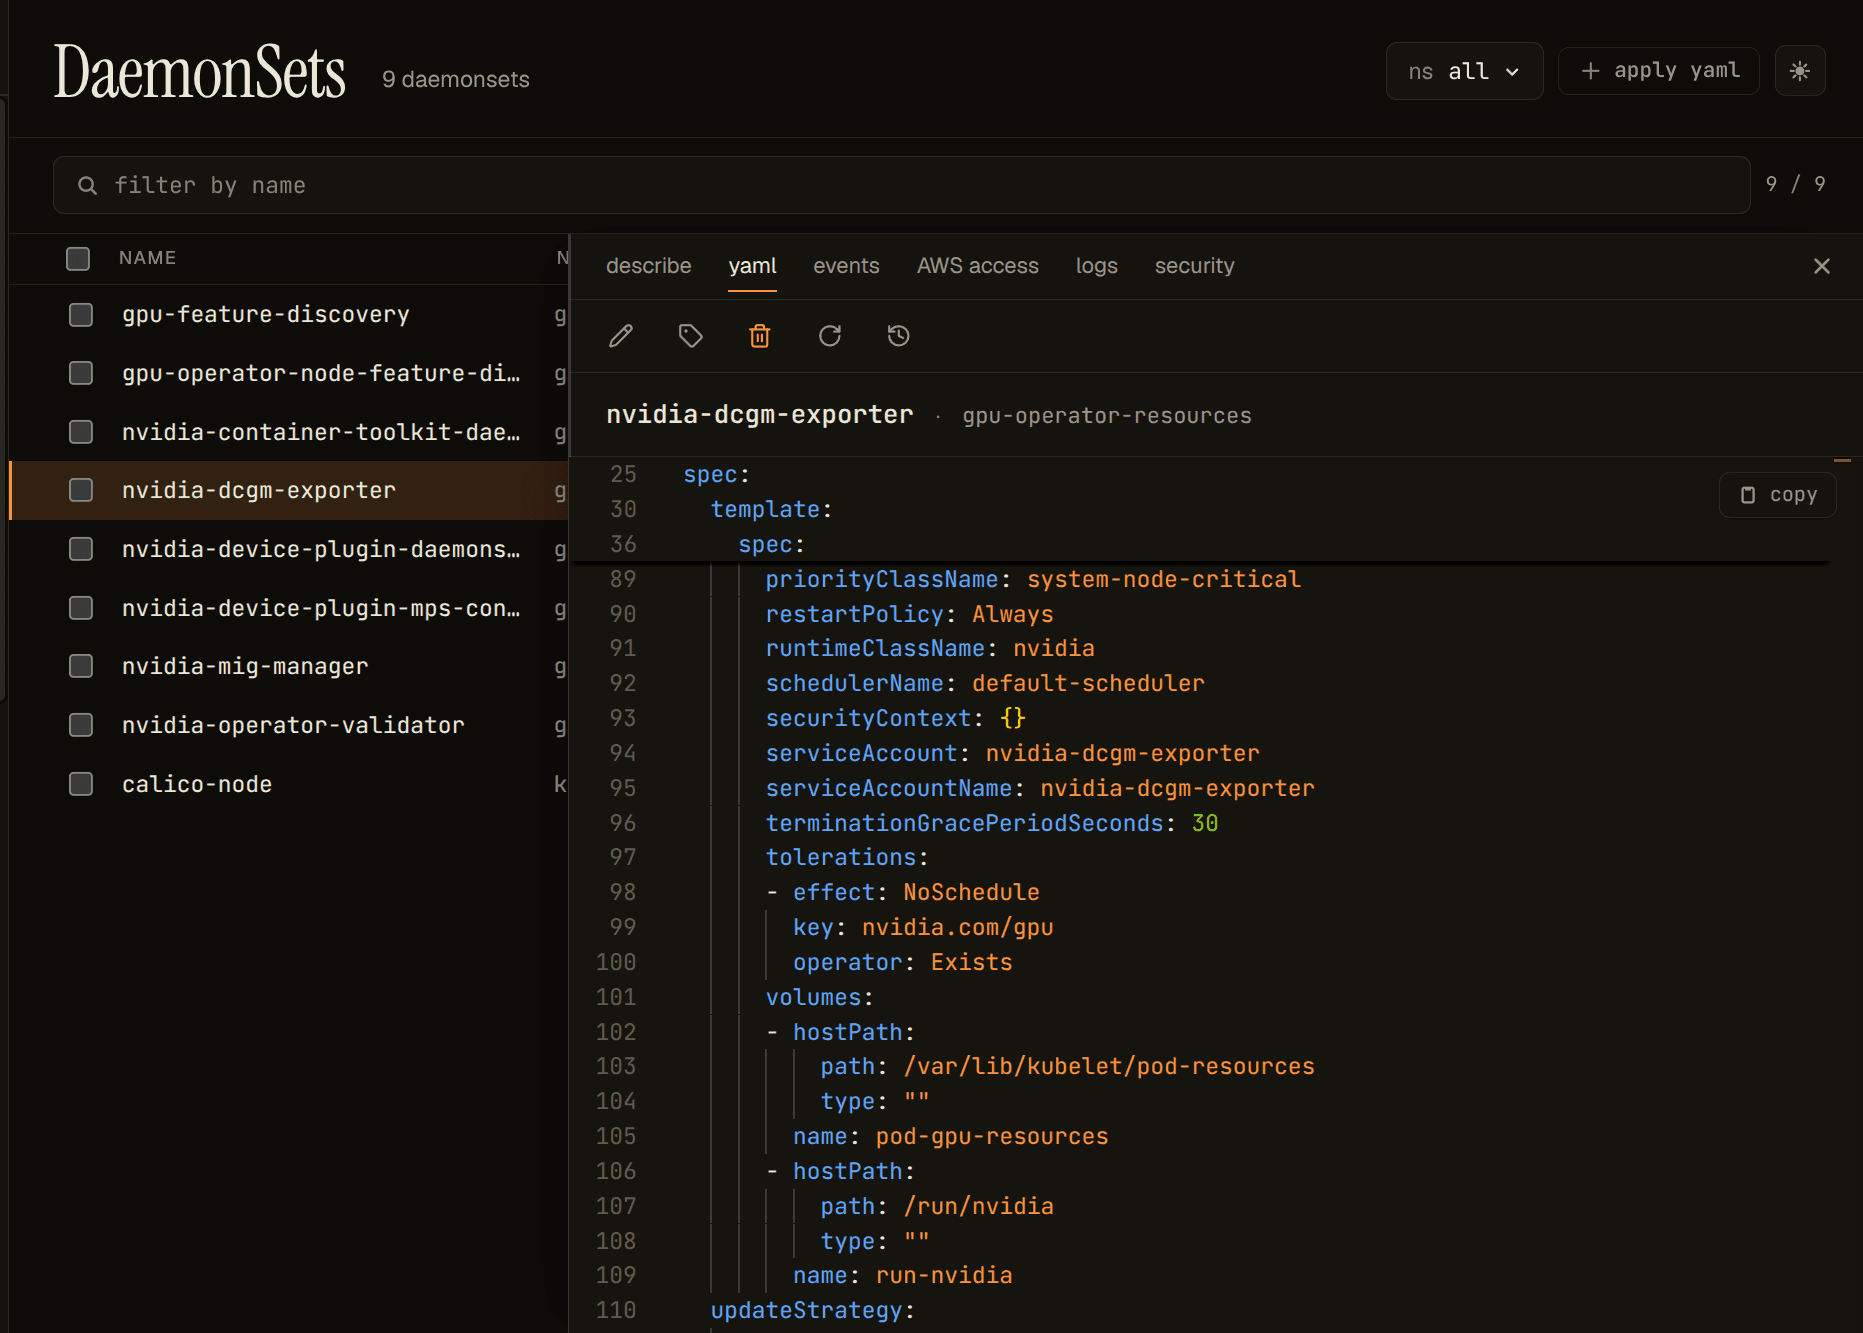Click the runtimeClassName: nvidia line
1863x1333 pixels.
[930, 648]
